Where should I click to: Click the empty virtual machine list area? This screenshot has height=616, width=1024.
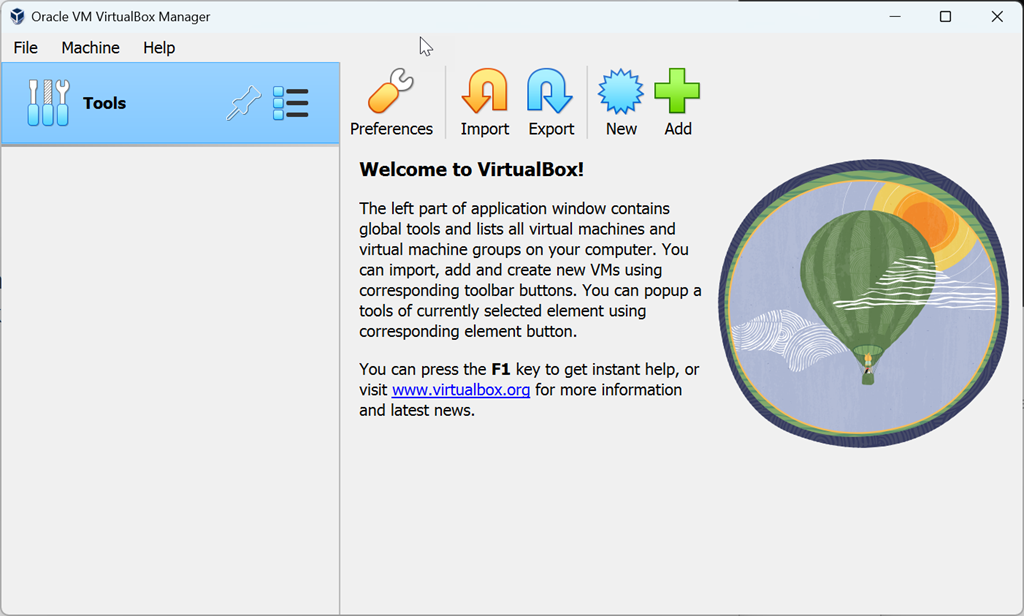coord(170,380)
